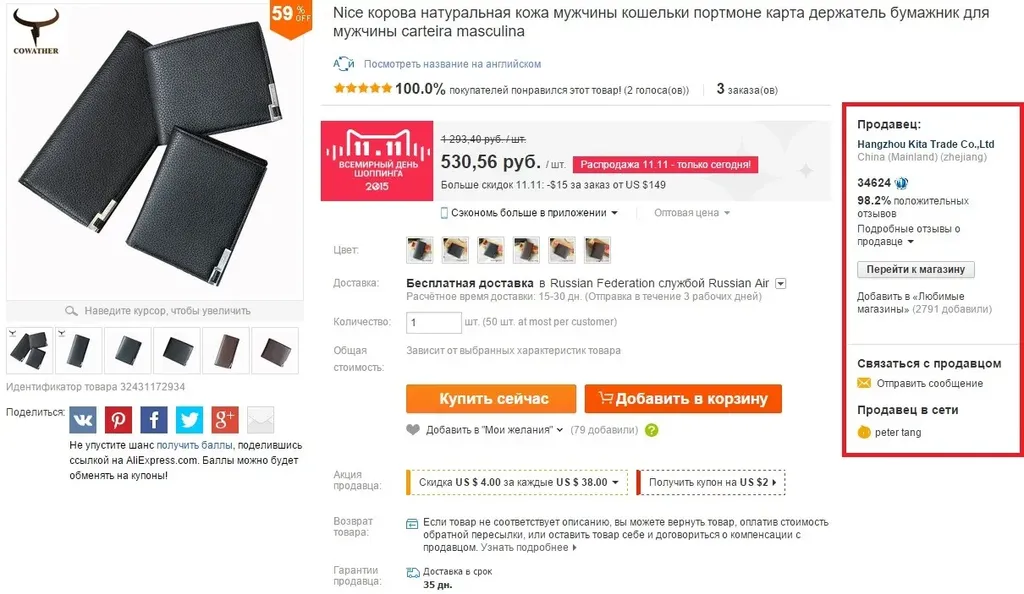This screenshot has height=594, width=1024.
Task: Open the wishlist help question mark
Action: pyautogui.click(x=652, y=430)
